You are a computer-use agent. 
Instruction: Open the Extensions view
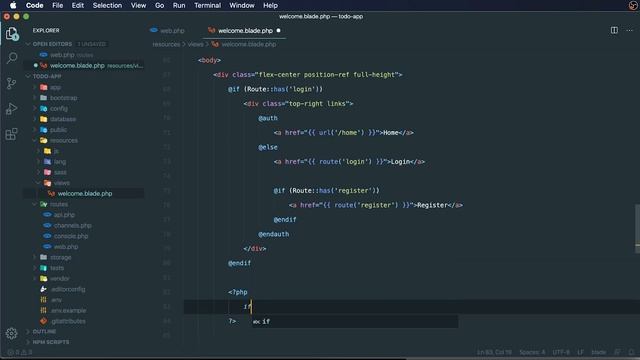(12, 134)
